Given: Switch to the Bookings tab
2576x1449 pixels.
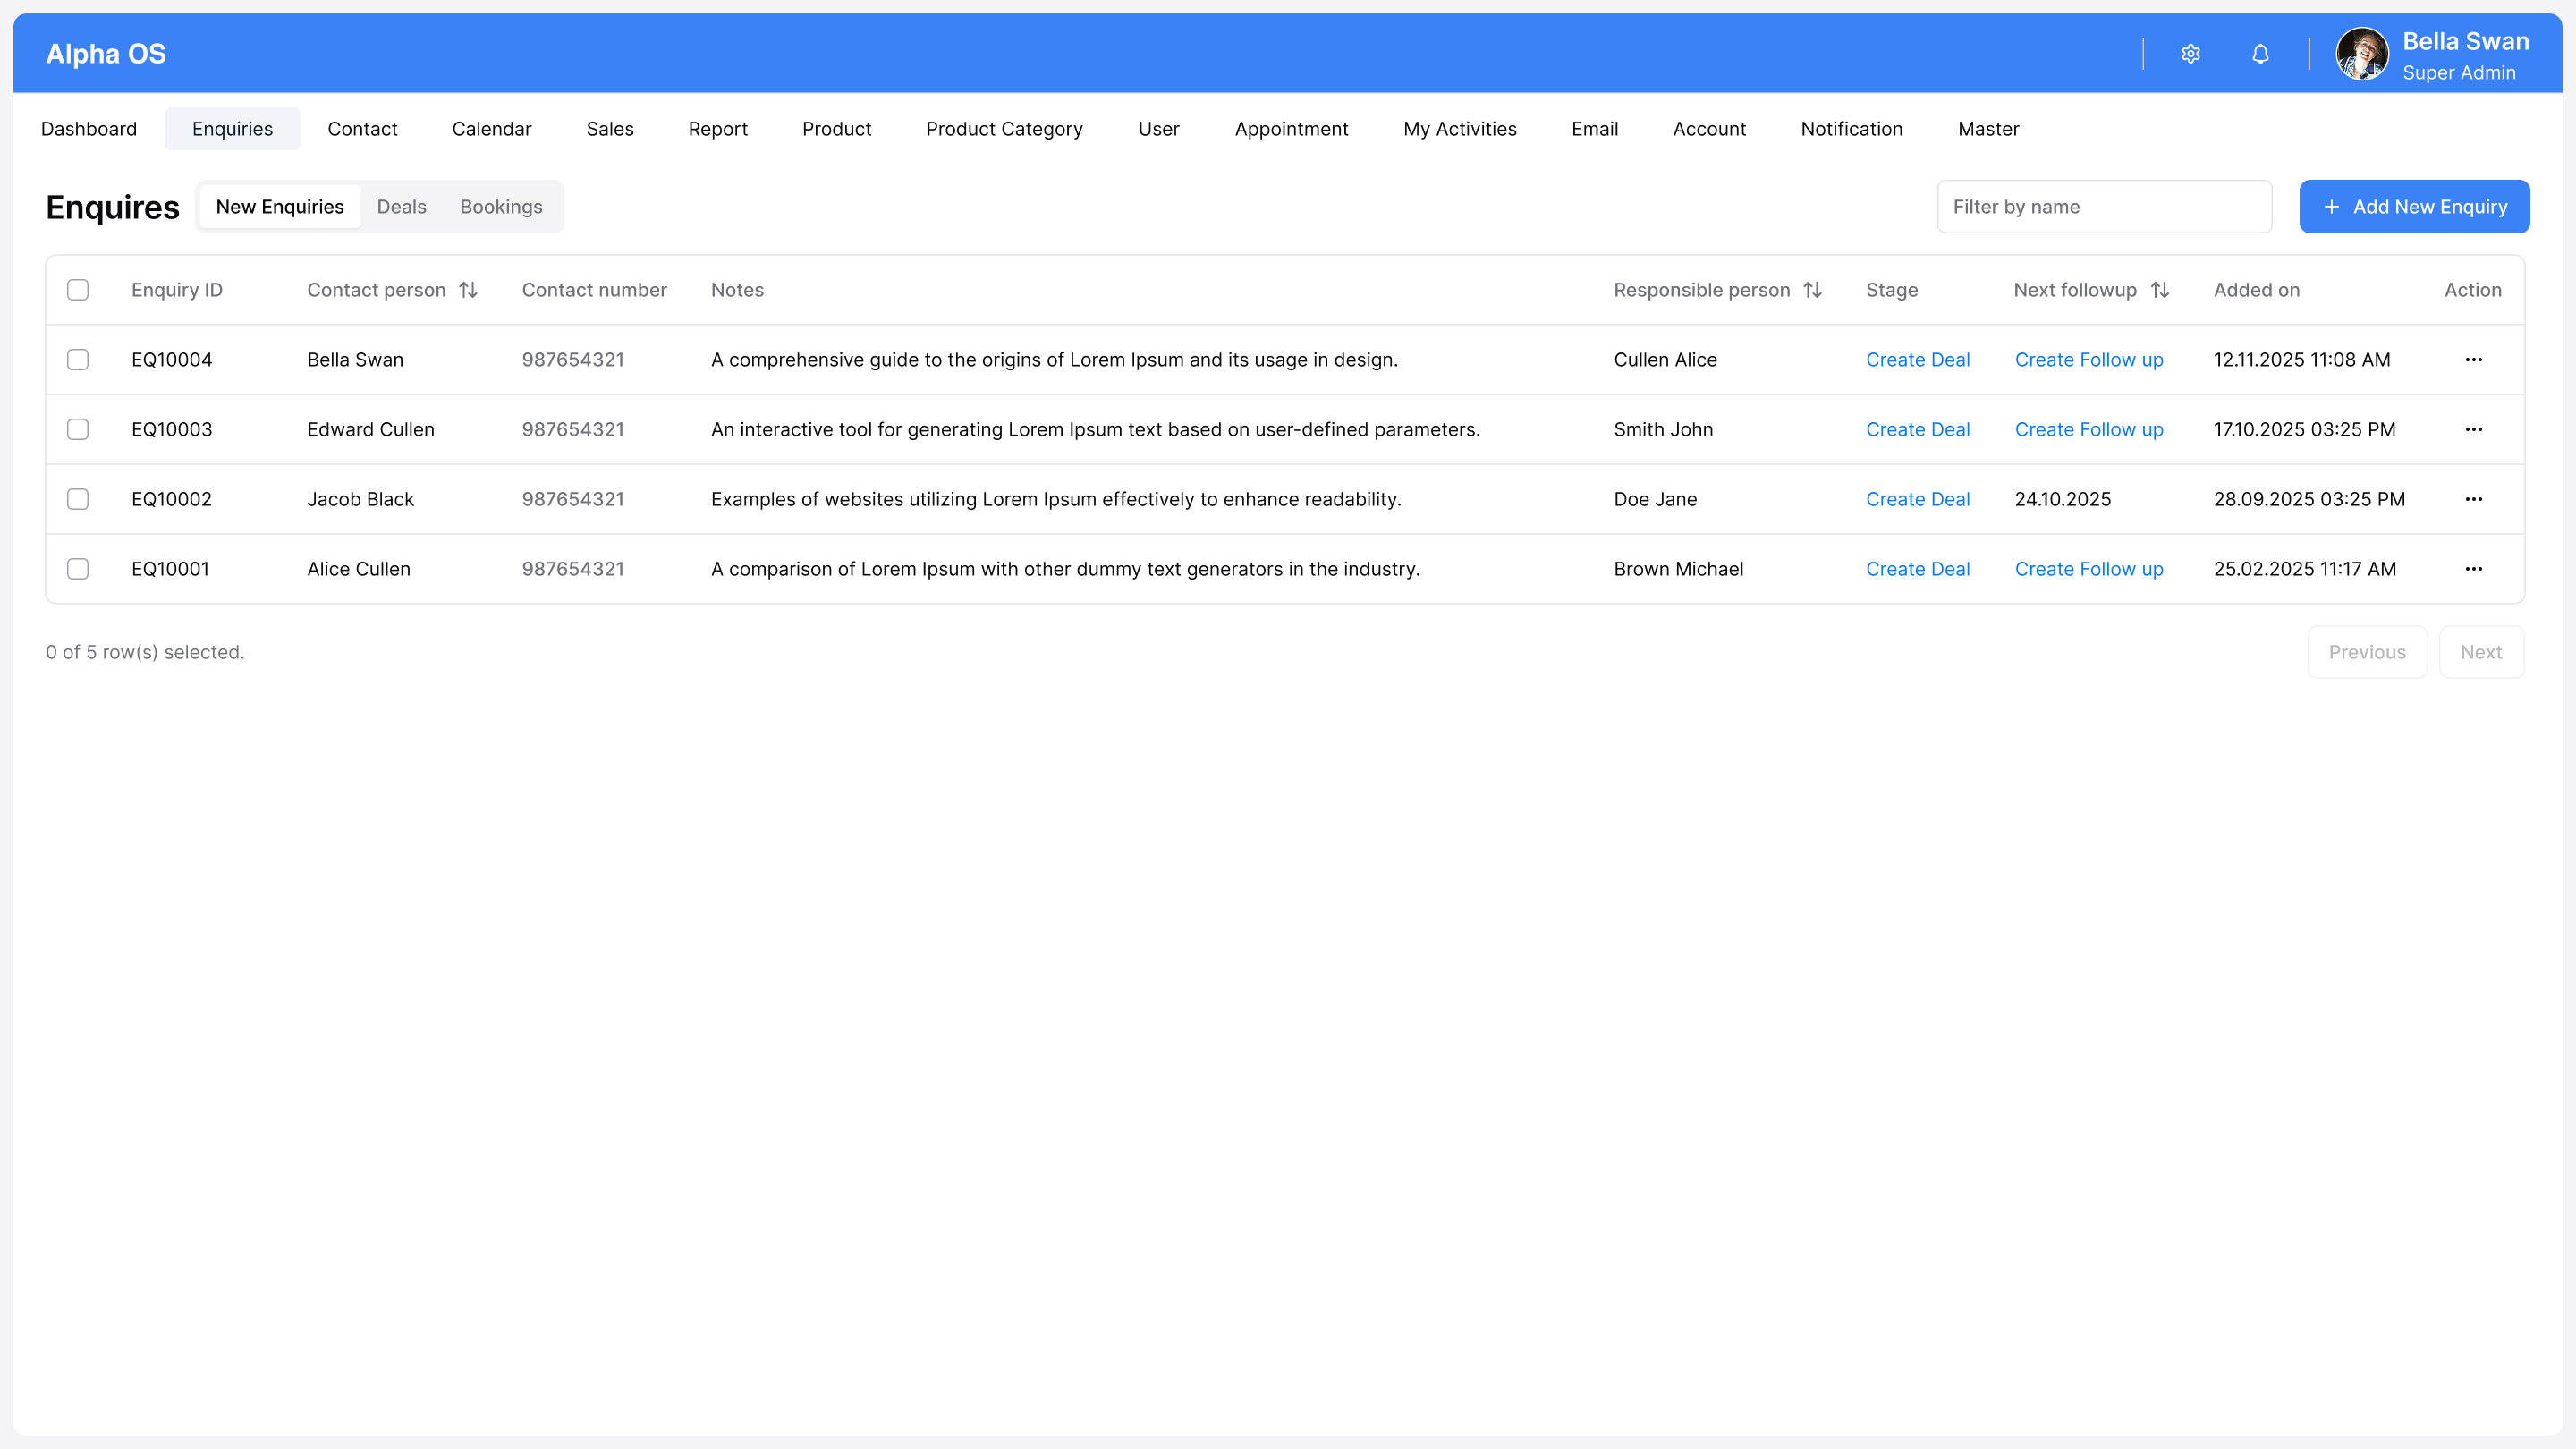Looking at the screenshot, I should point(501,207).
